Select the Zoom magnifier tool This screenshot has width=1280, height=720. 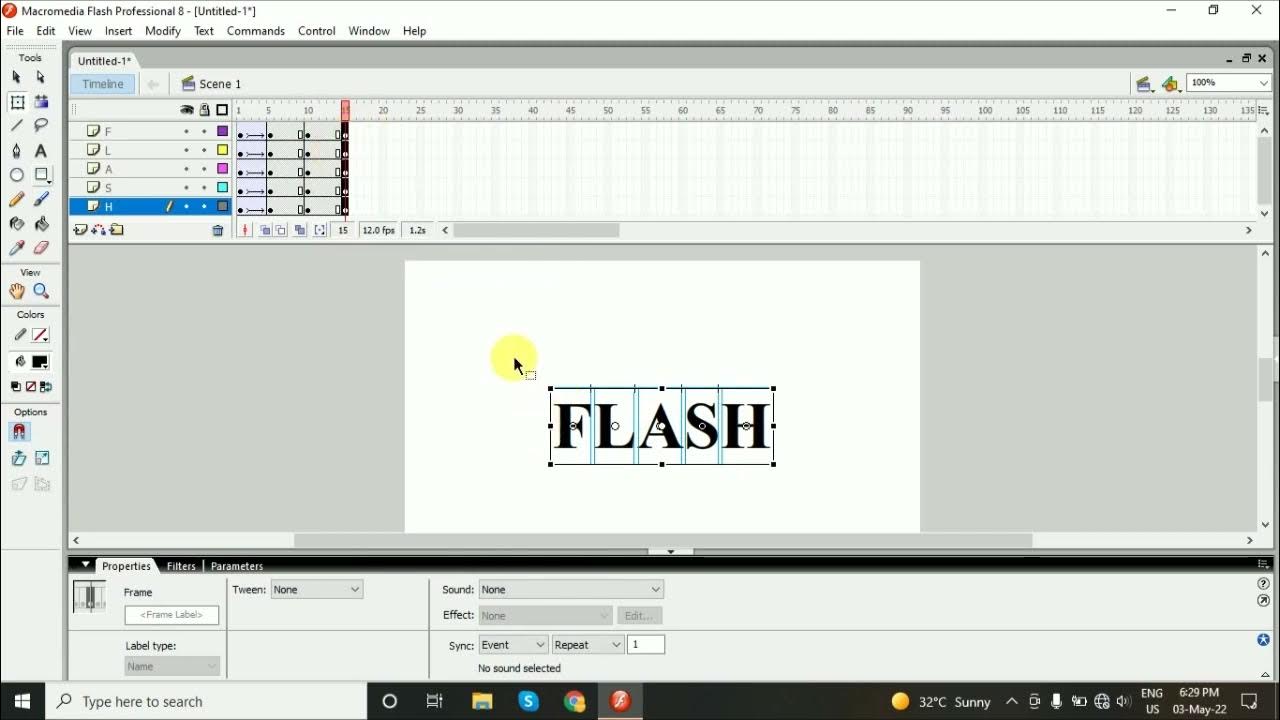[x=41, y=291]
